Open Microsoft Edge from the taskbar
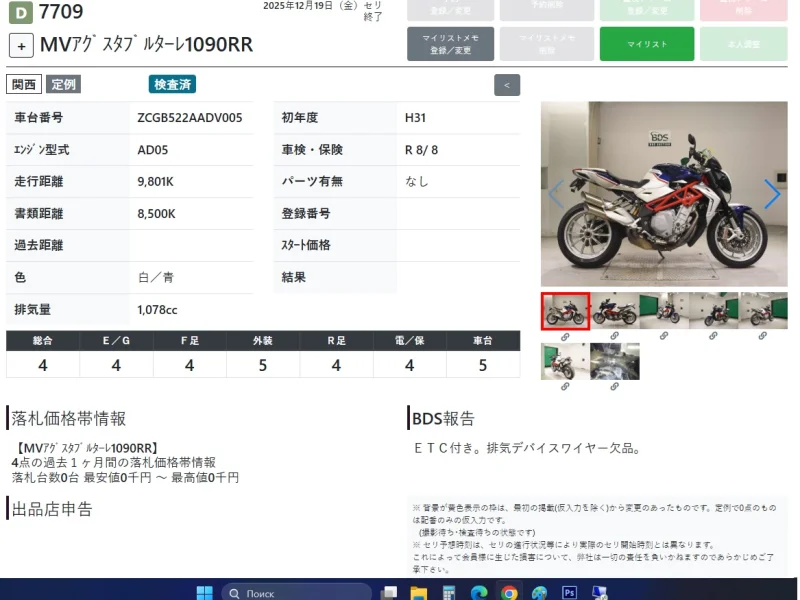The image size is (800, 600). pyautogui.click(x=479, y=593)
